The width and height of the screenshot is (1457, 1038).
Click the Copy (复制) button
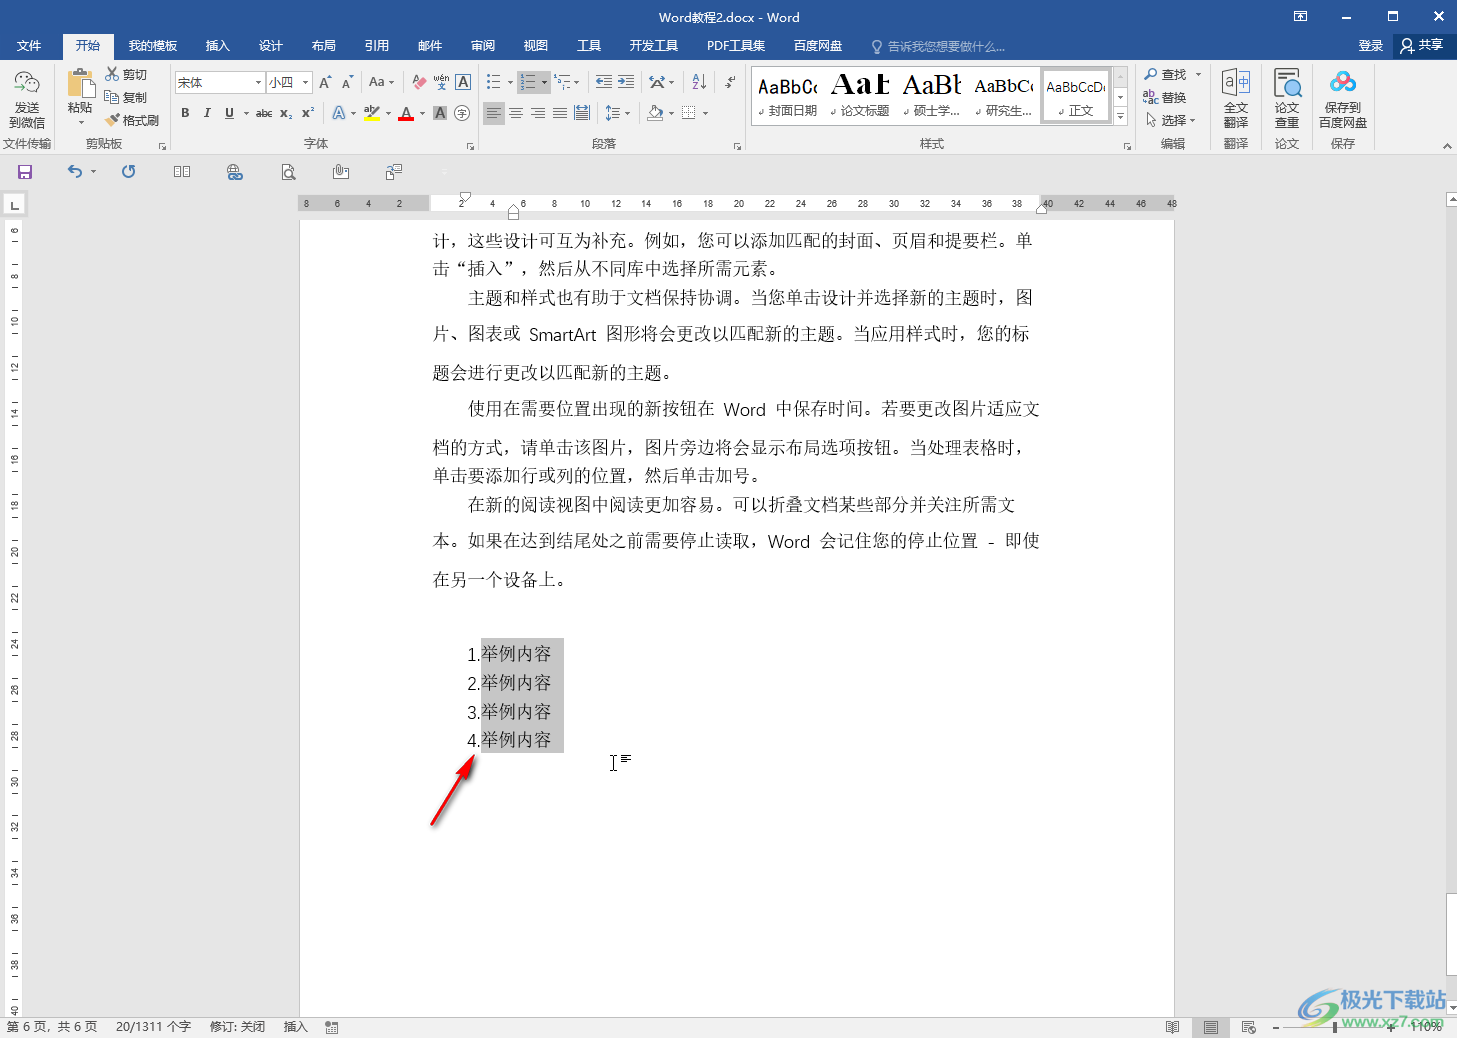126,97
